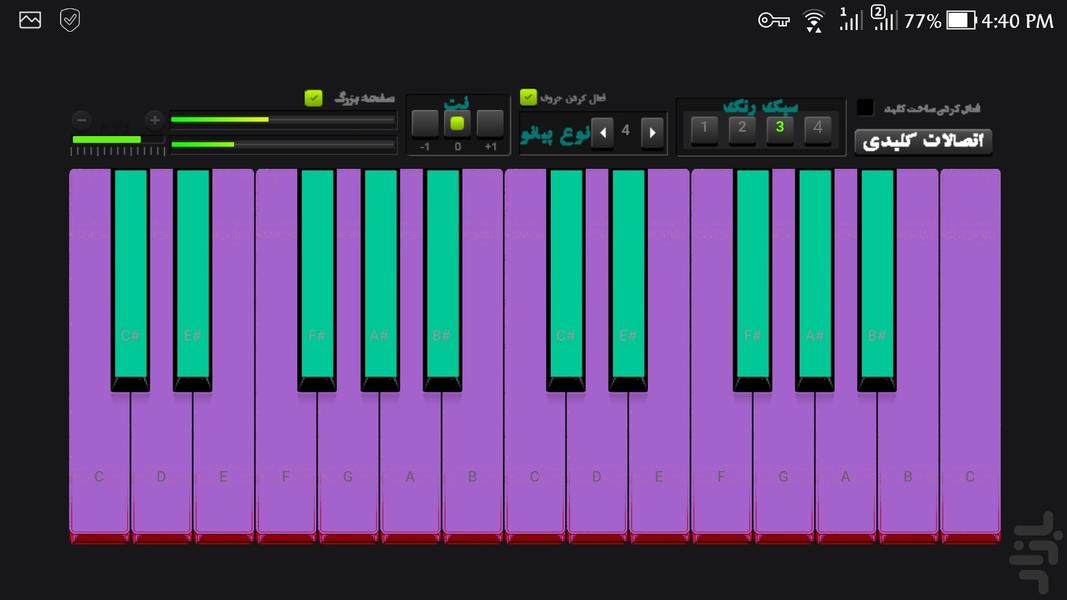Toggle the large screen checkbox
The image size is (1067, 600).
click(x=314, y=98)
